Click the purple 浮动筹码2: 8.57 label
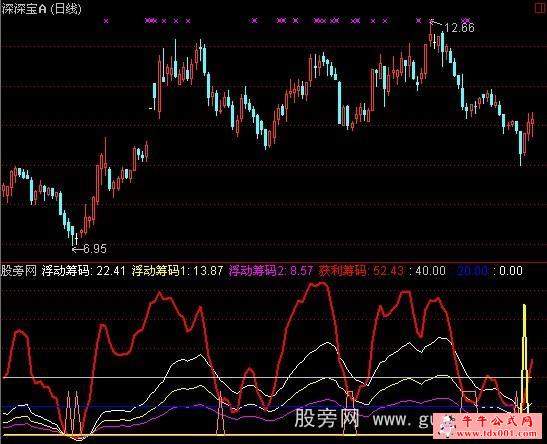 (271, 271)
